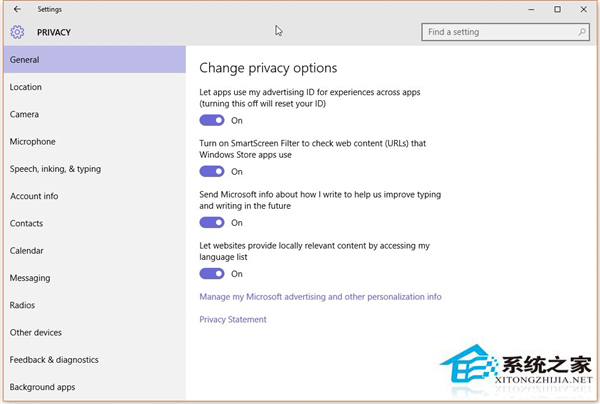600x404 pixels.
Task: Open Speech, inking, & typing
Action: click(55, 169)
